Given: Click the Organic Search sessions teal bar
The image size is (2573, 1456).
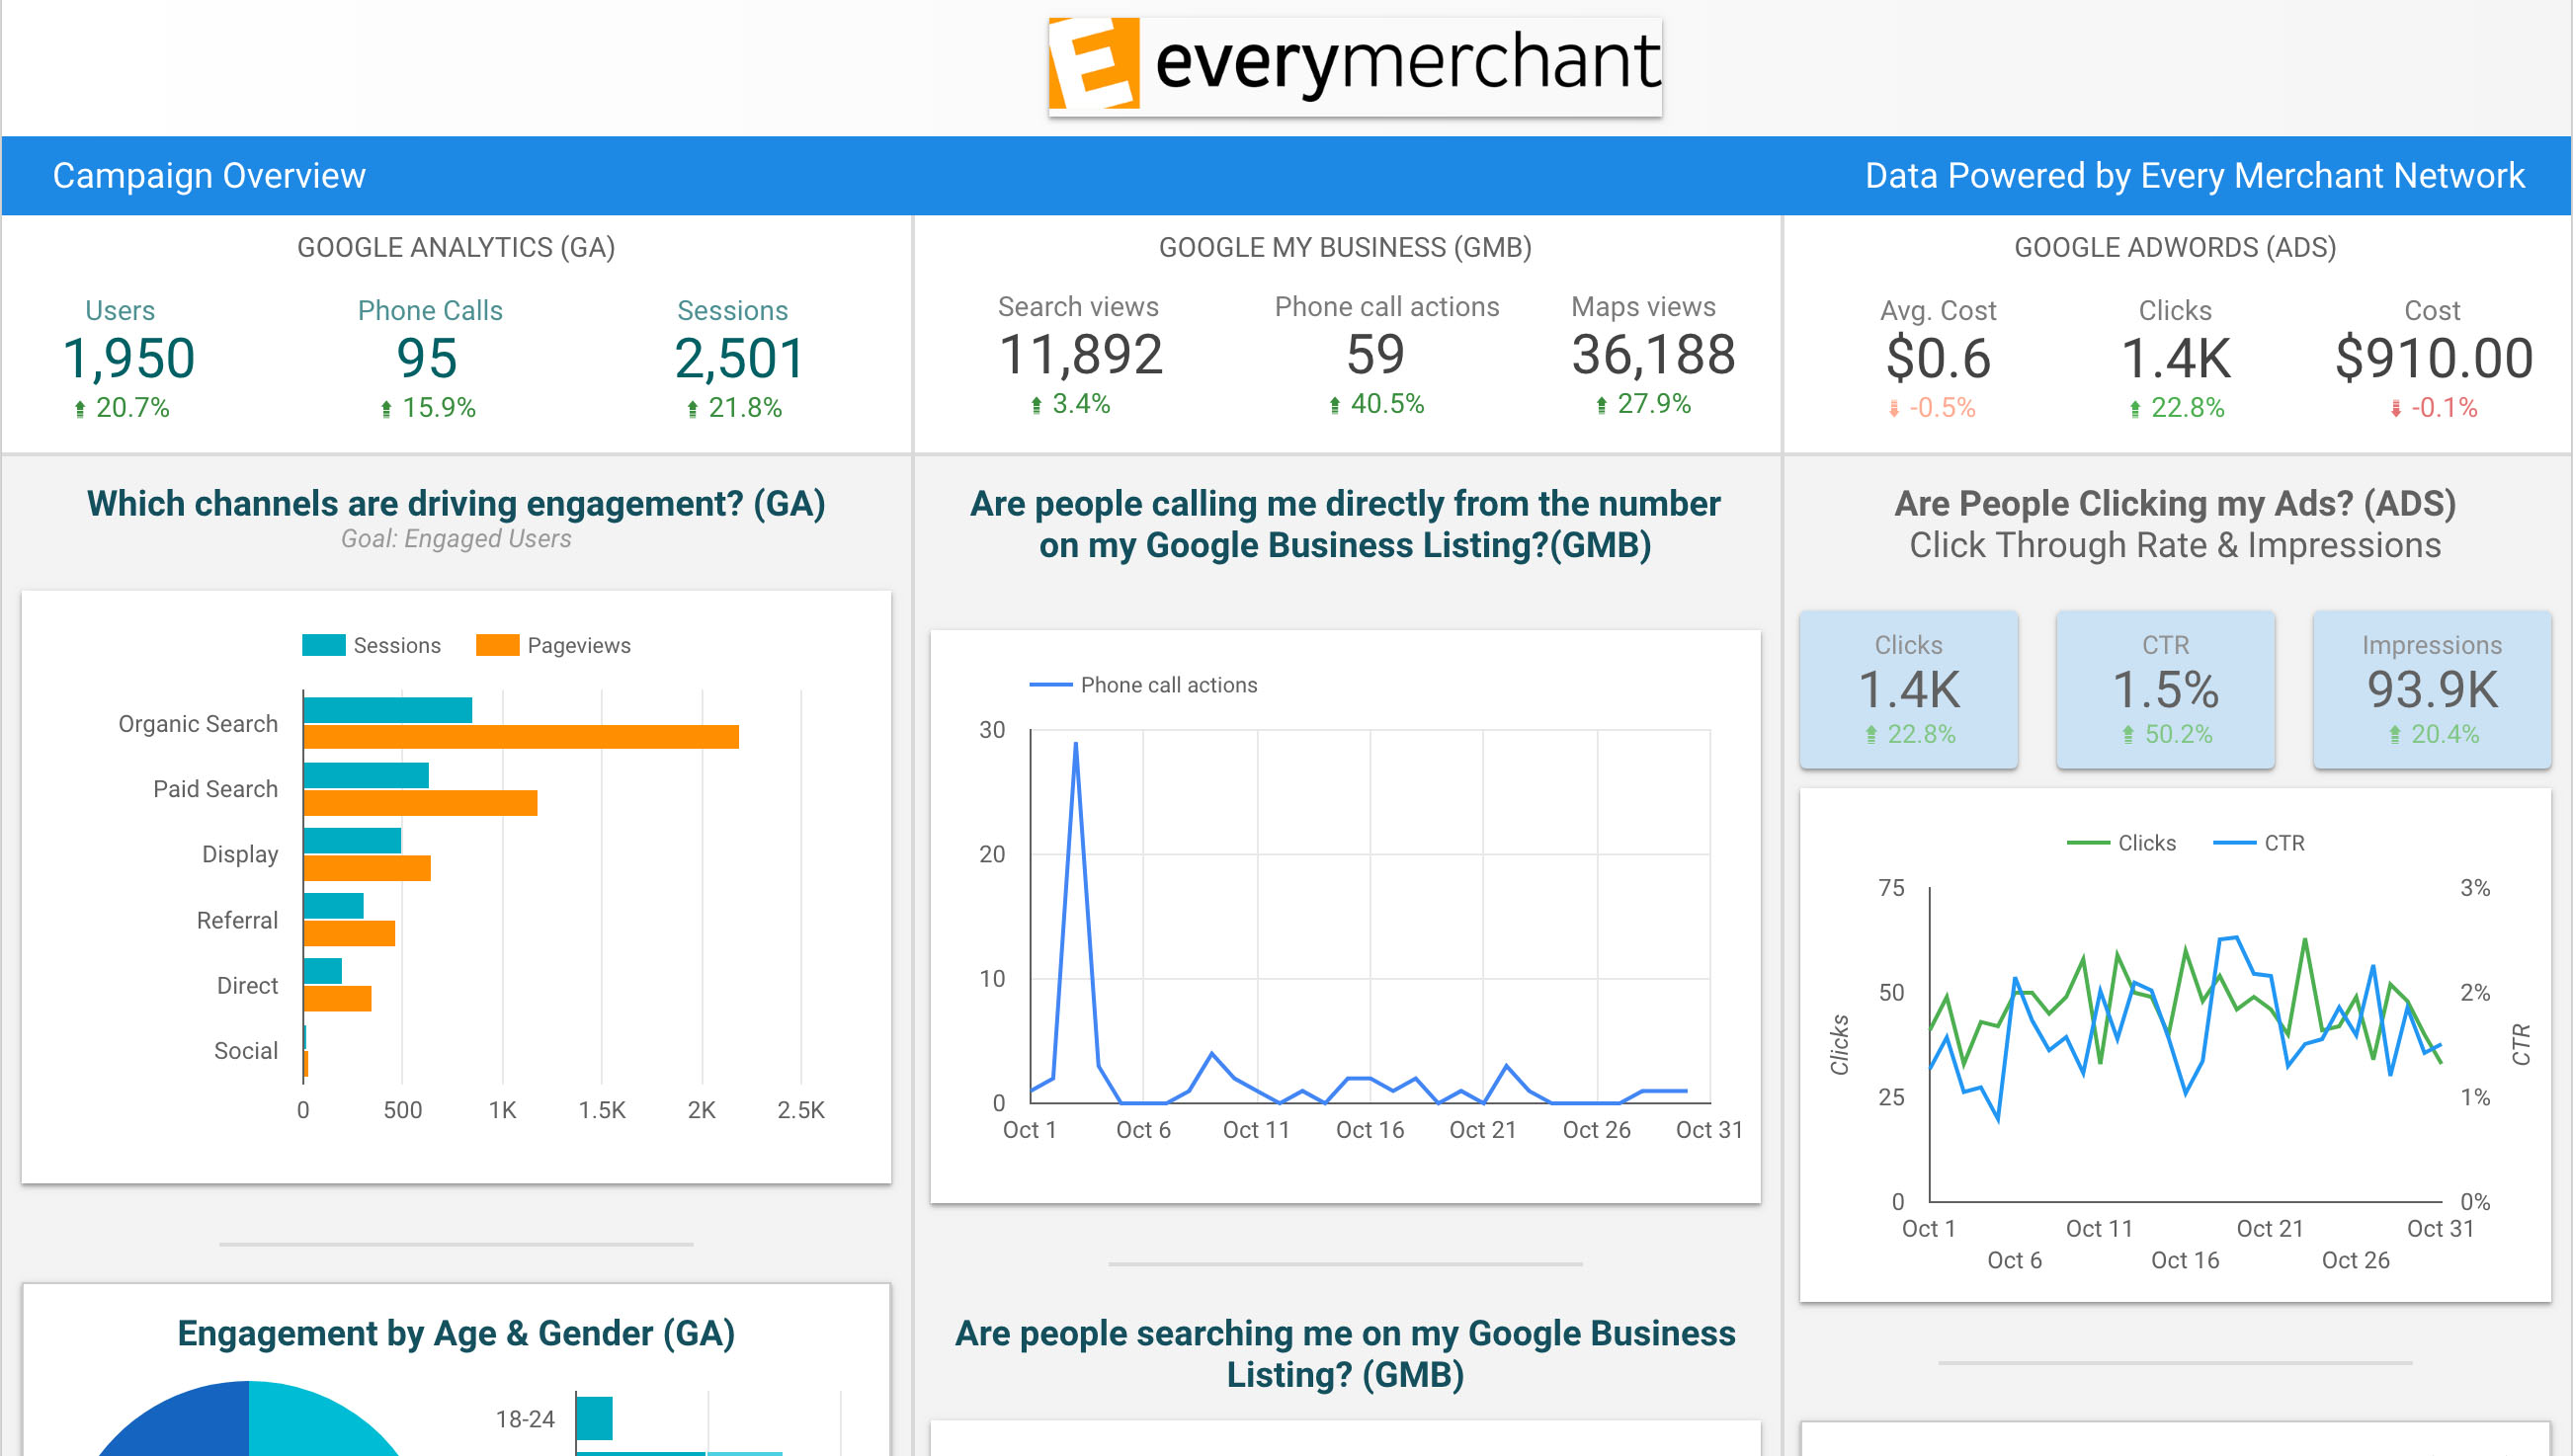Looking at the screenshot, I should point(388,710).
